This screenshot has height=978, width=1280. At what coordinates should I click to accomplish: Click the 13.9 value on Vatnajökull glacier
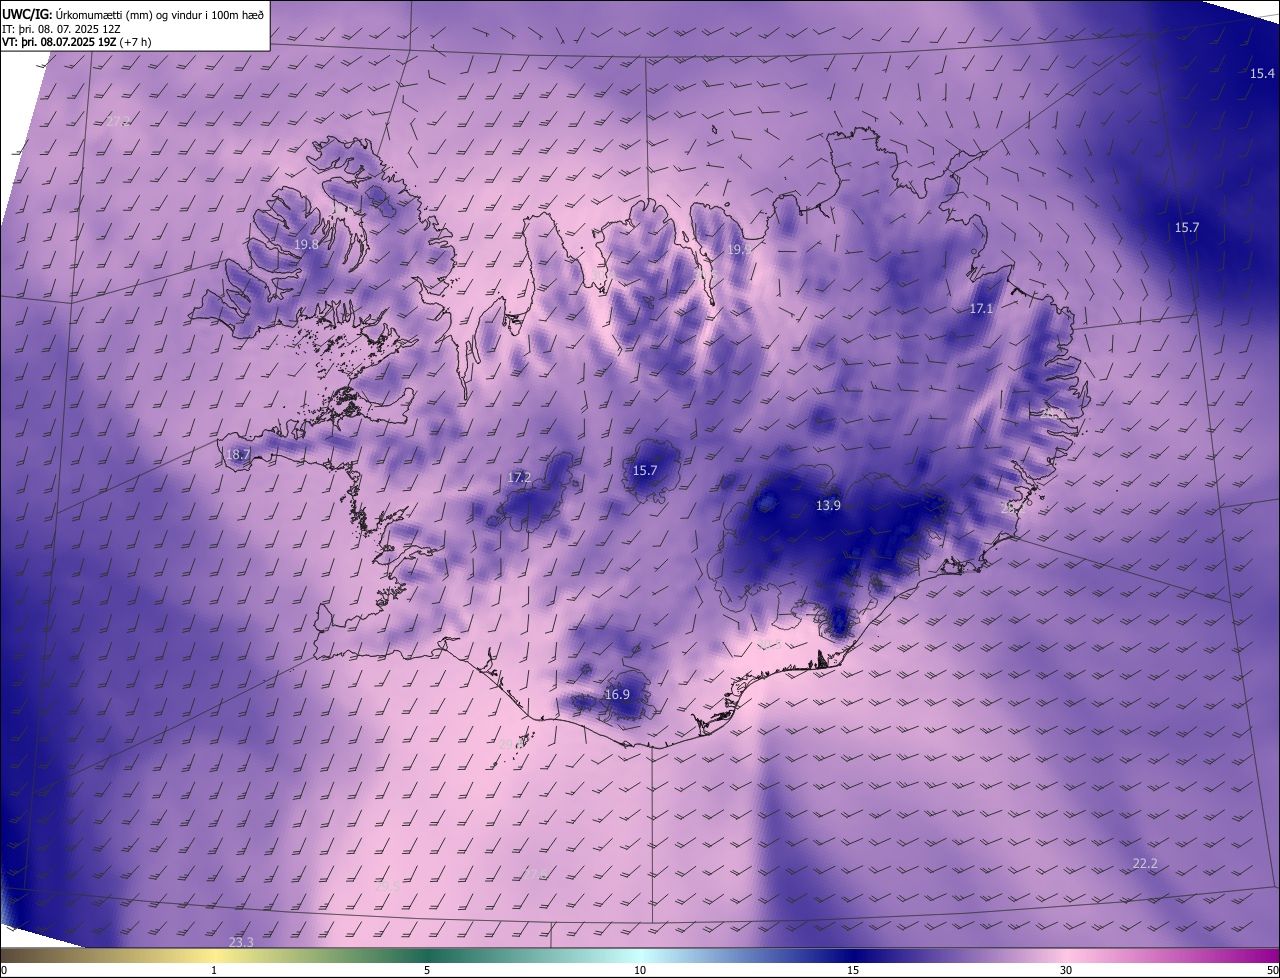point(828,505)
